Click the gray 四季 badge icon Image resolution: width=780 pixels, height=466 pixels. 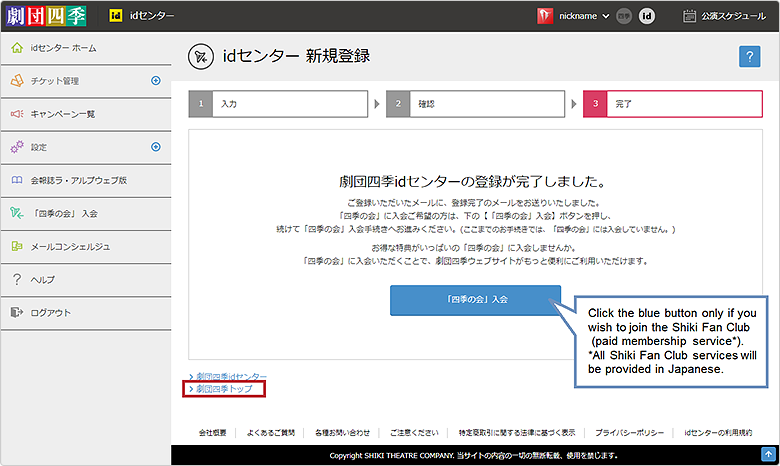coord(624,16)
